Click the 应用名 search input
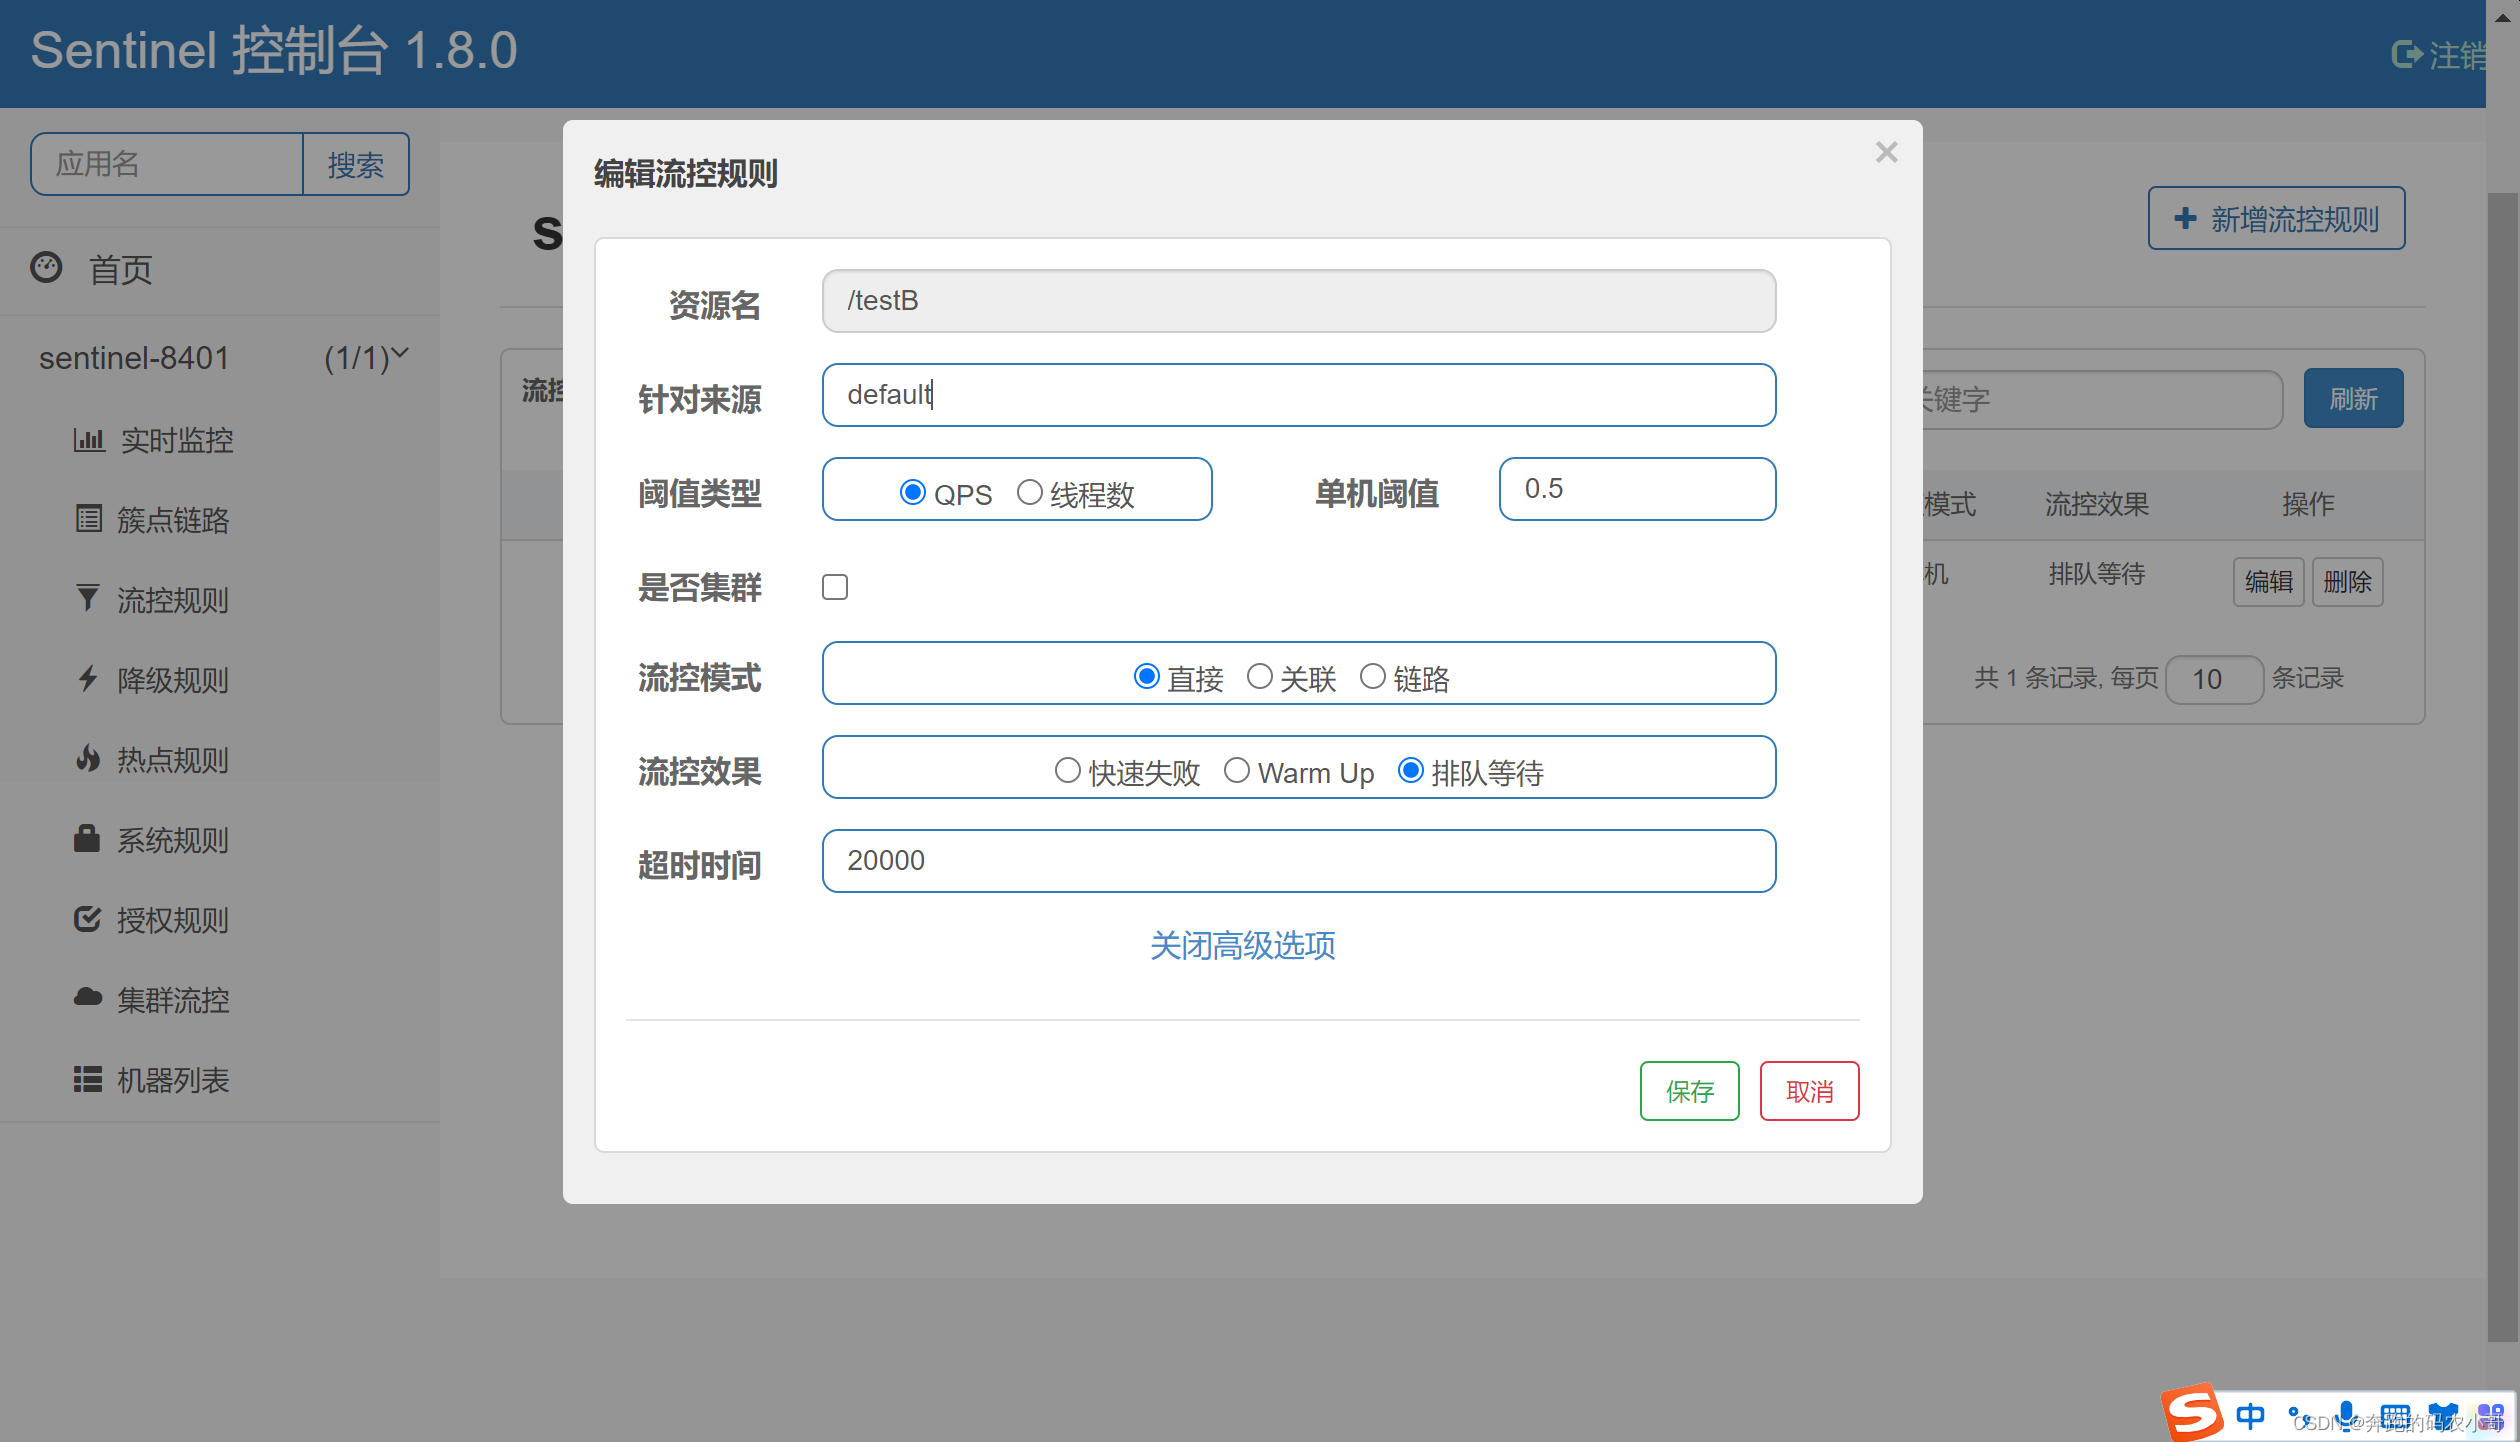This screenshot has width=2520, height=1442. click(167, 164)
